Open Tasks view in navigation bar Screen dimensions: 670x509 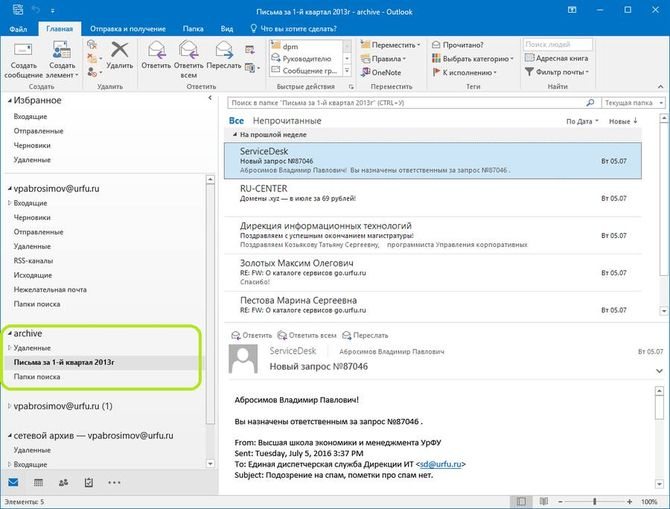[x=88, y=483]
